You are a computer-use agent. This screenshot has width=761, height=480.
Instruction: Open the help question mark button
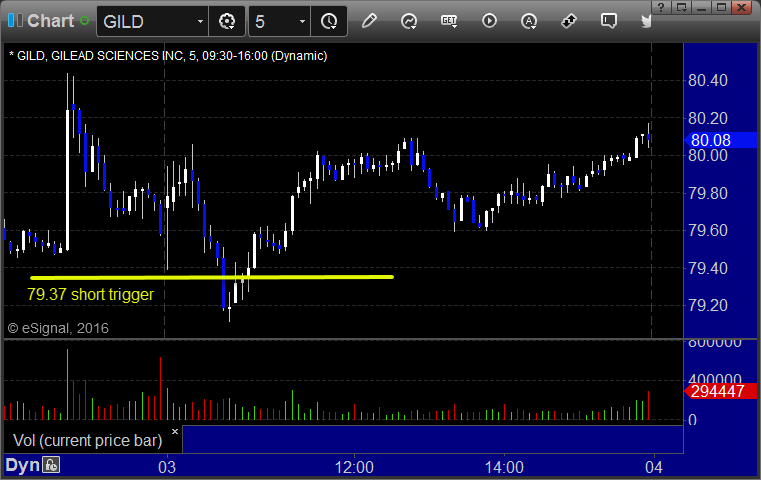coord(661,7)
